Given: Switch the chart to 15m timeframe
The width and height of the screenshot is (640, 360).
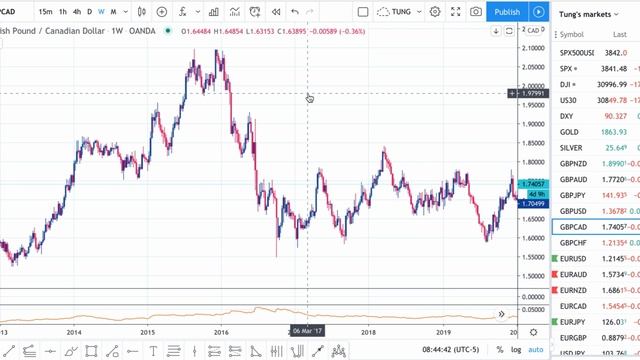Looking at the screenshot, I should tap(45, 12).
